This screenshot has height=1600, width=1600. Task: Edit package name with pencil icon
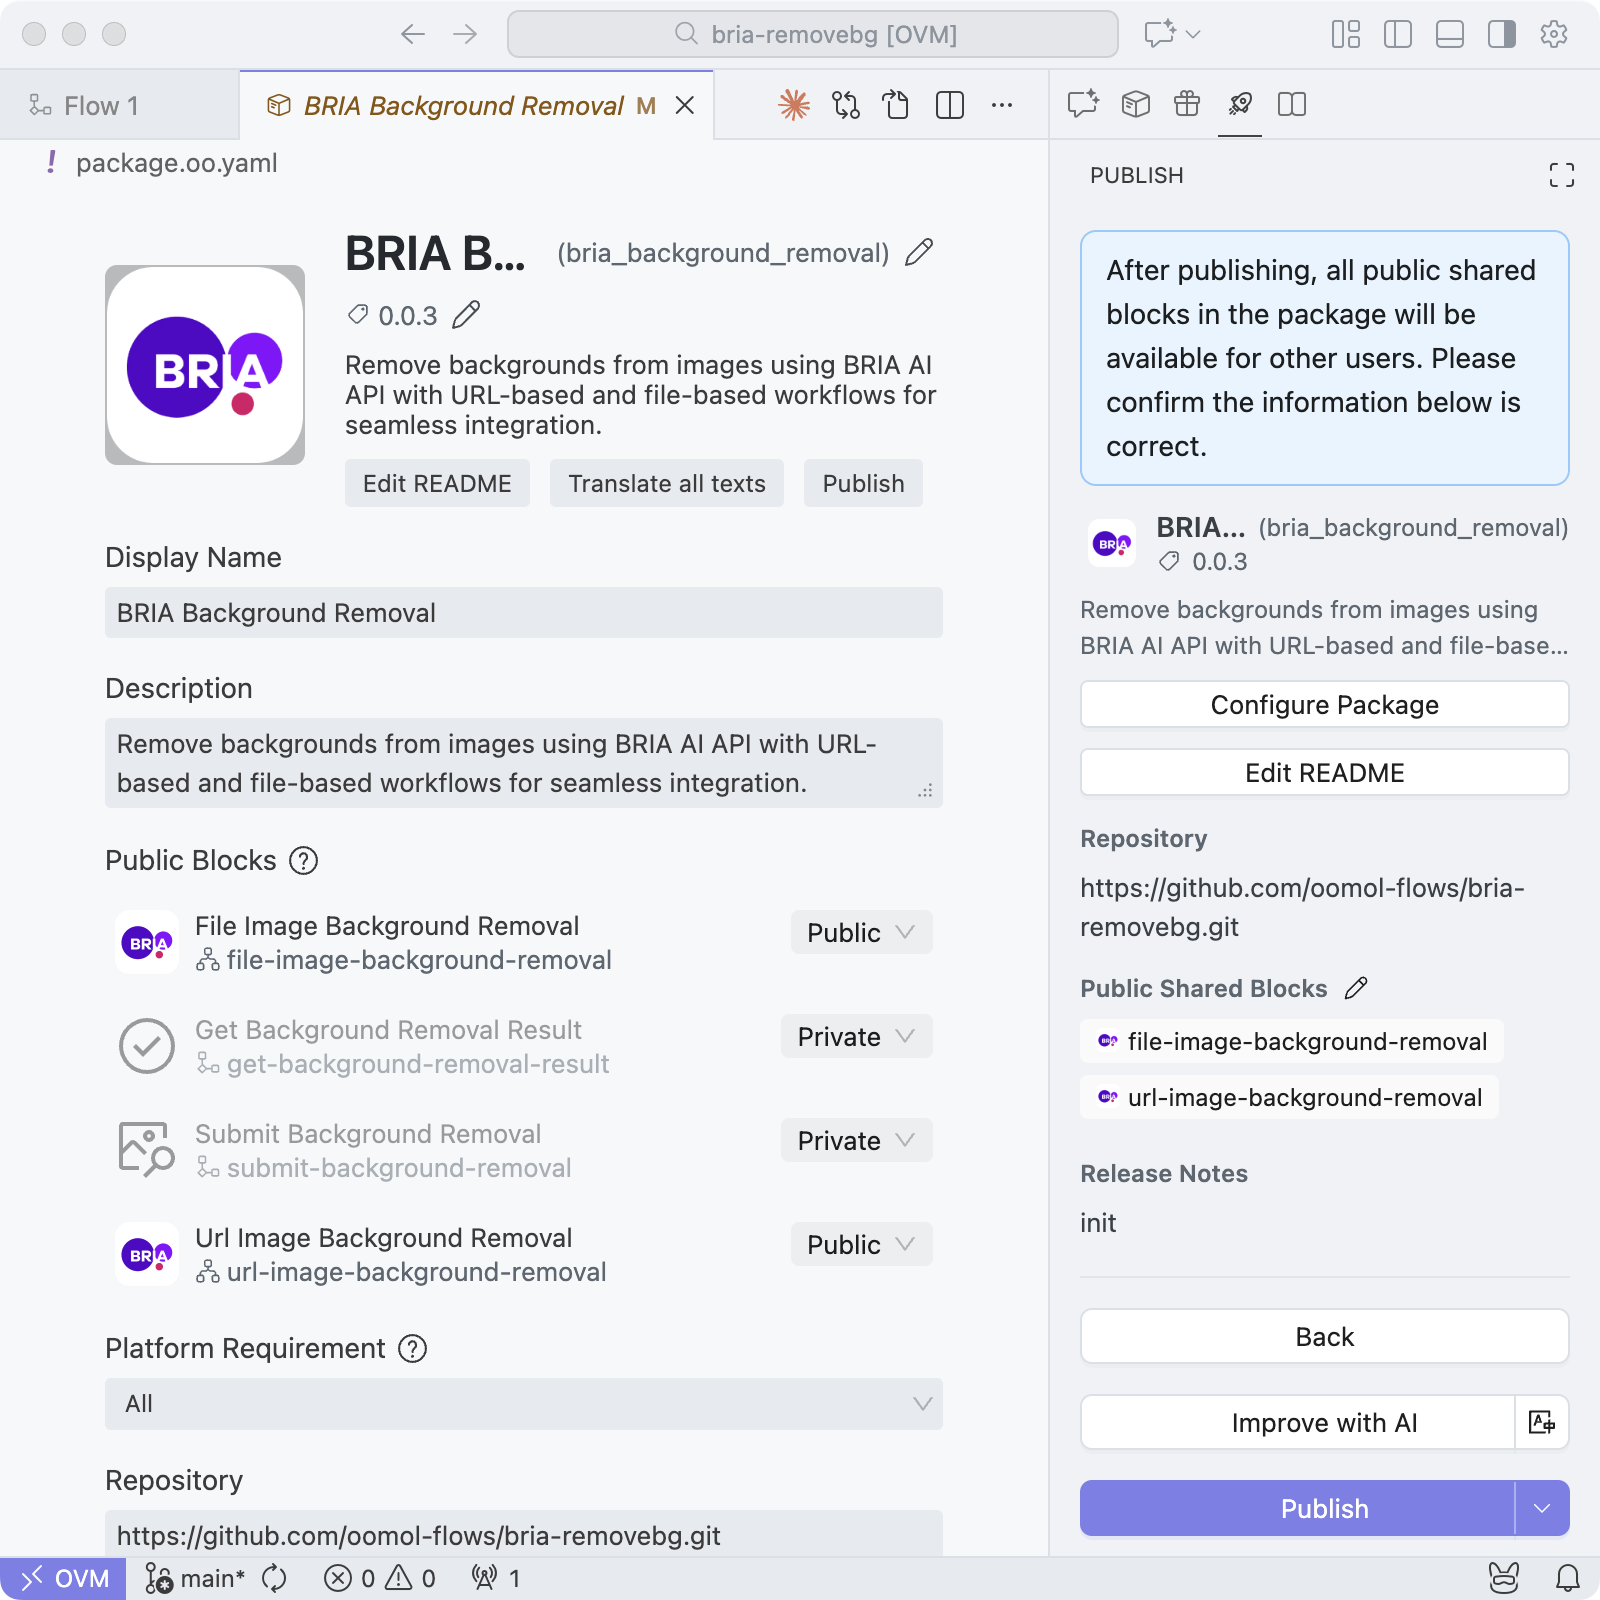click(x=919, y=253)
